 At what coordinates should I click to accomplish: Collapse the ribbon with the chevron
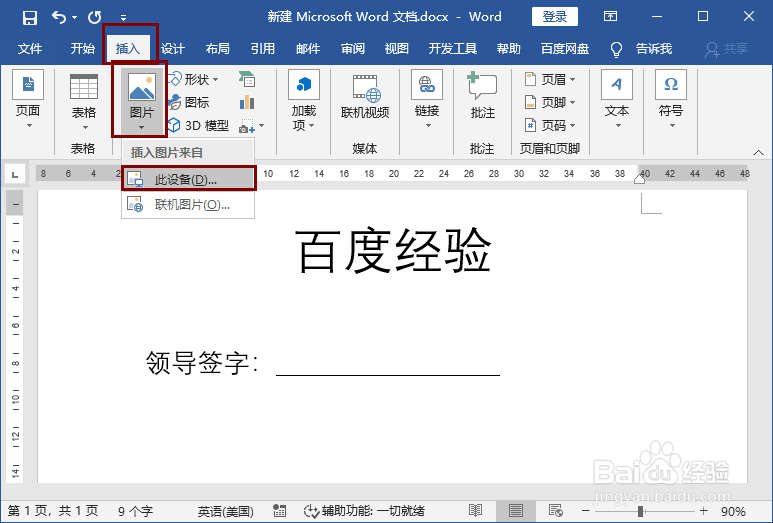759,153
